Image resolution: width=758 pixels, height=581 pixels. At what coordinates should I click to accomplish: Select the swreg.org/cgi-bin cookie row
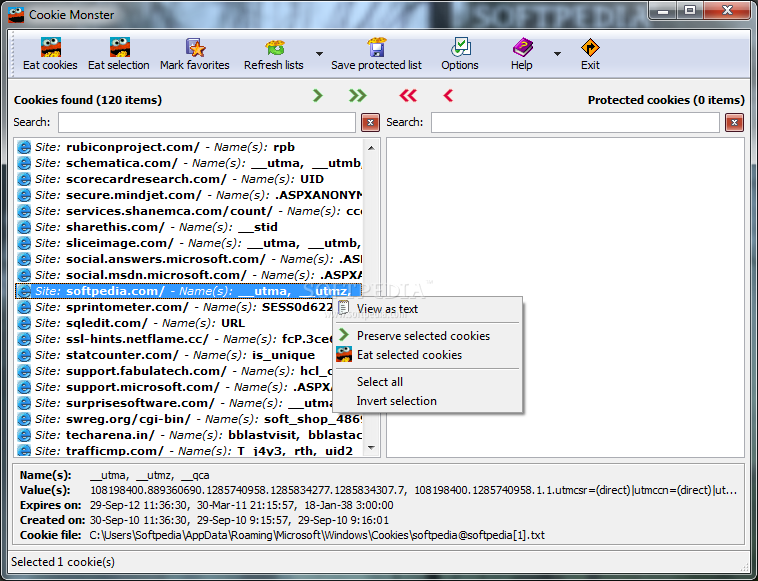(x=189, y=419)
